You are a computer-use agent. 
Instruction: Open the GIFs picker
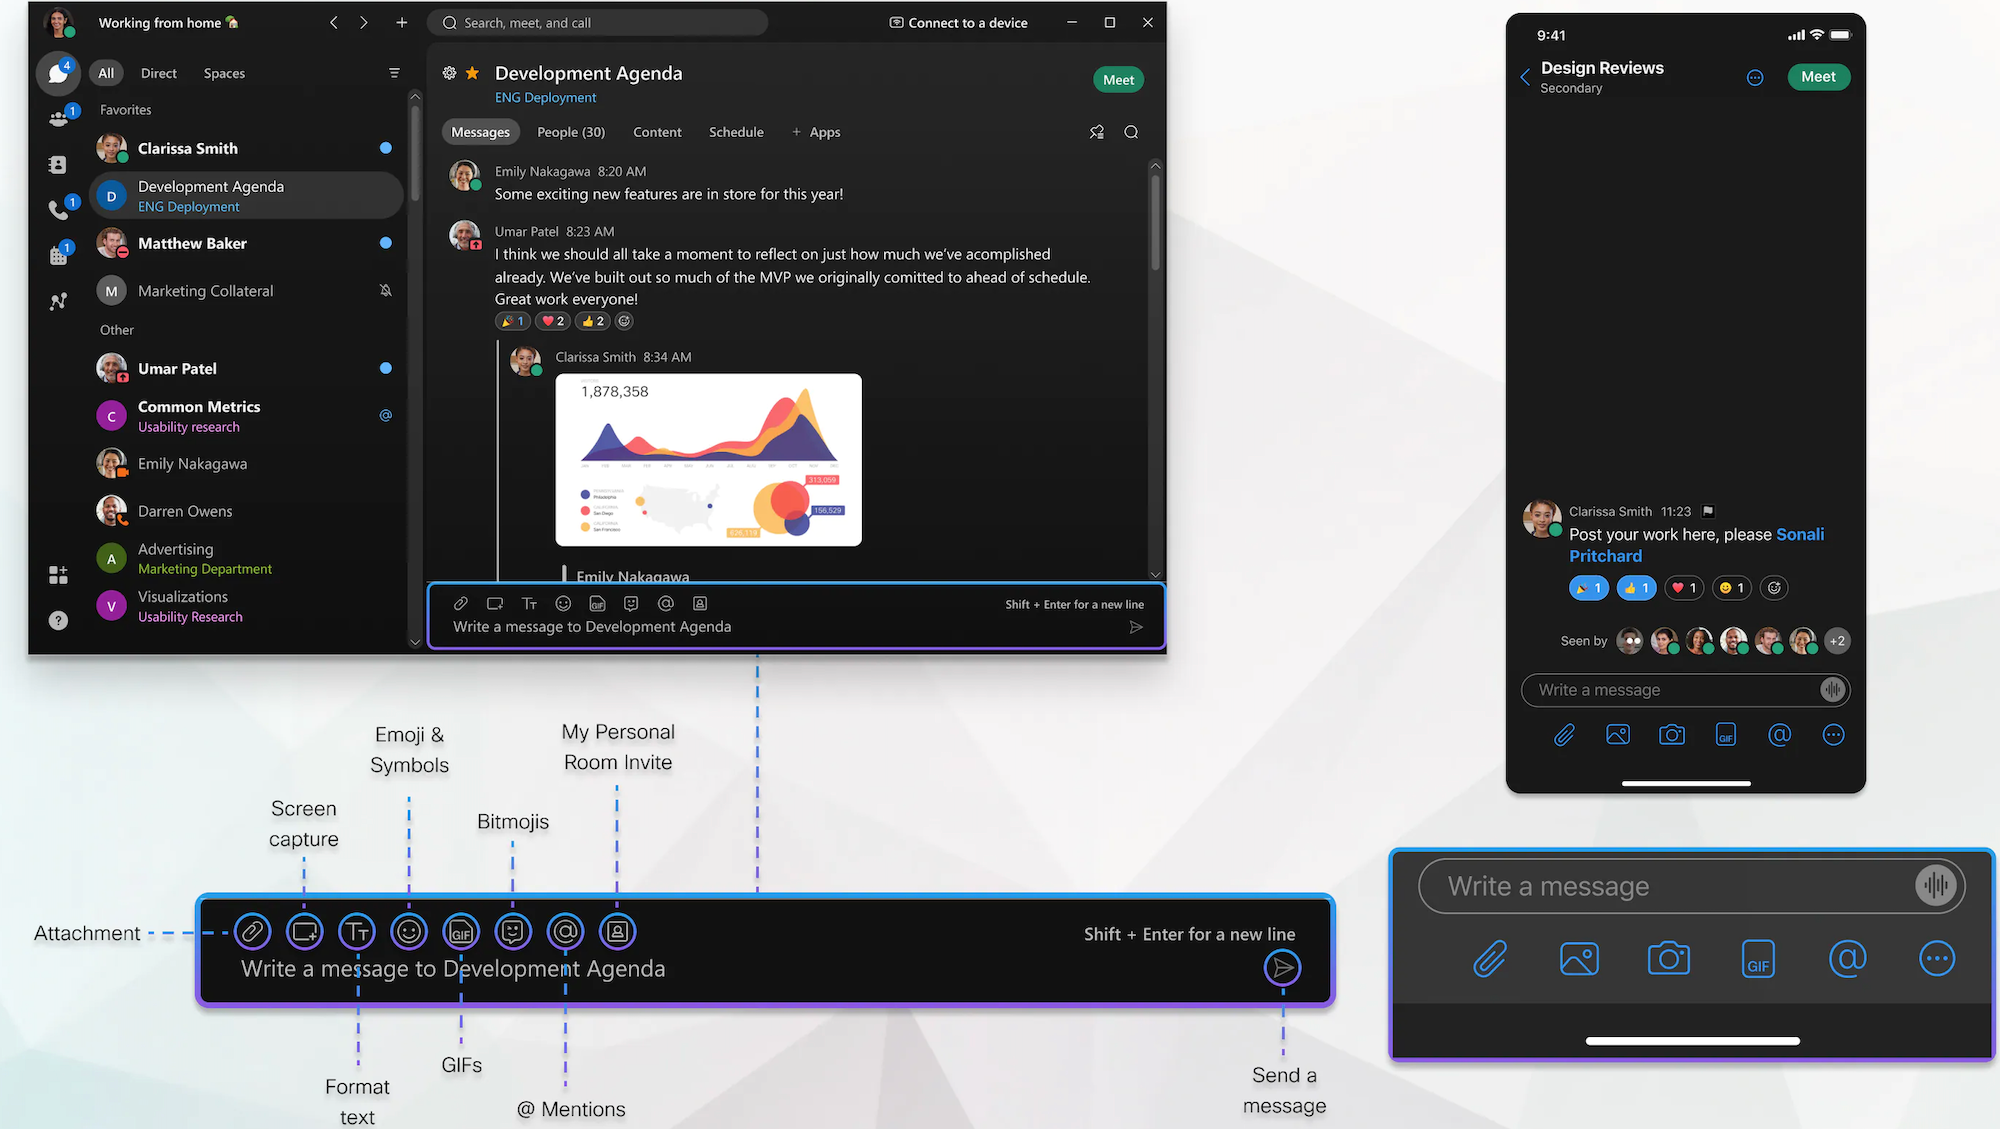(x=460, y=931)
